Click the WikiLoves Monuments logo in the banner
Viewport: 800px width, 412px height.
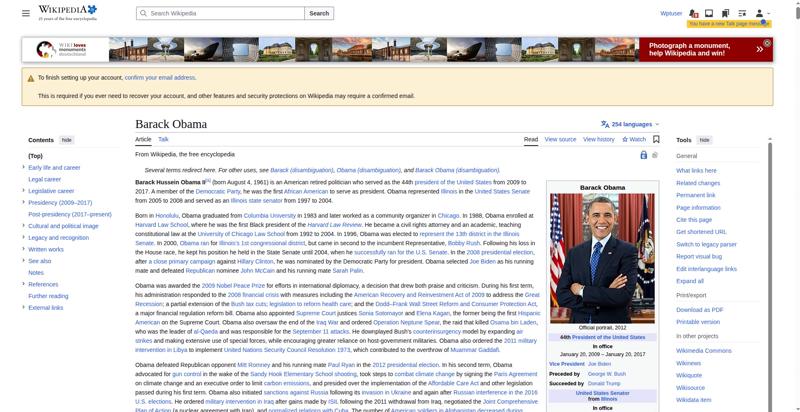coord(61,49)
